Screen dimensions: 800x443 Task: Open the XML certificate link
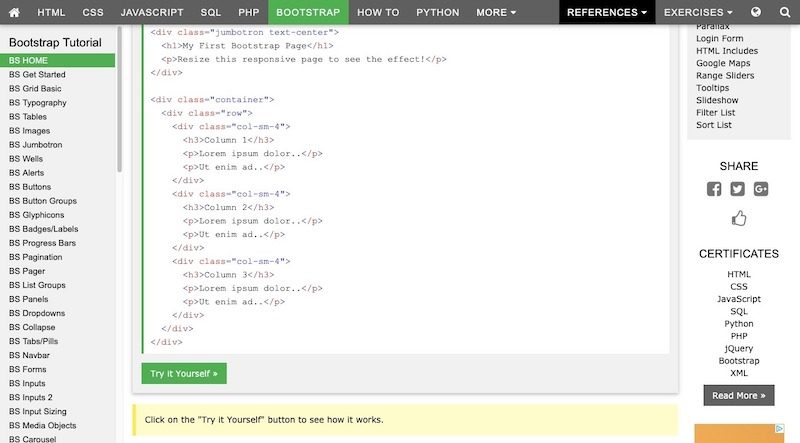pyautogui.click(x=739, y=373)
